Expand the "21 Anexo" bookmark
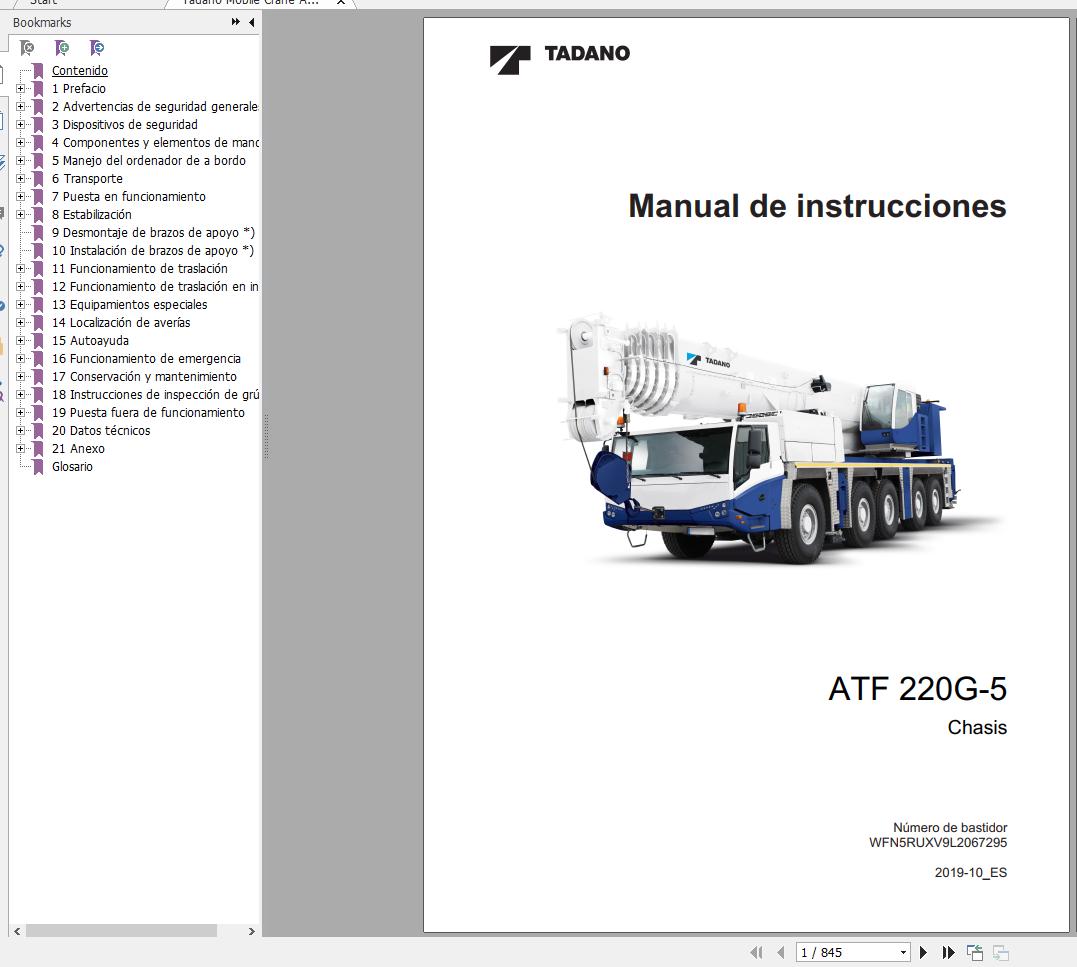This screenshot has height=967, width=1077. (22, 448)
